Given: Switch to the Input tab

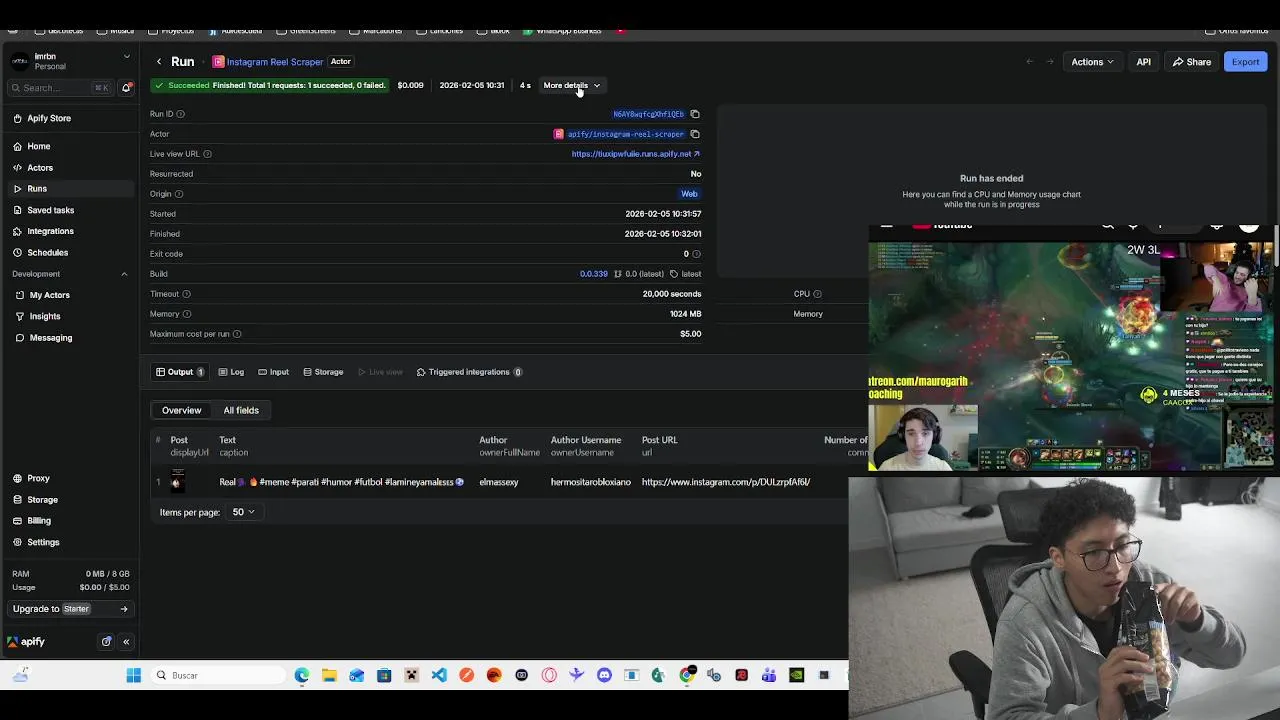Looking at the screenshot, I should [x=273, y=372].
